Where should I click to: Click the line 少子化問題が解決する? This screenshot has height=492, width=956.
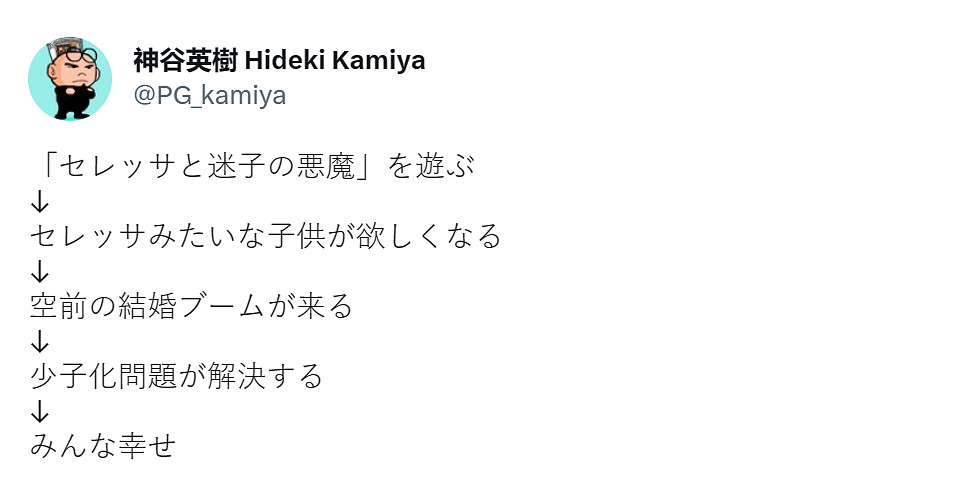click(177, 376)
